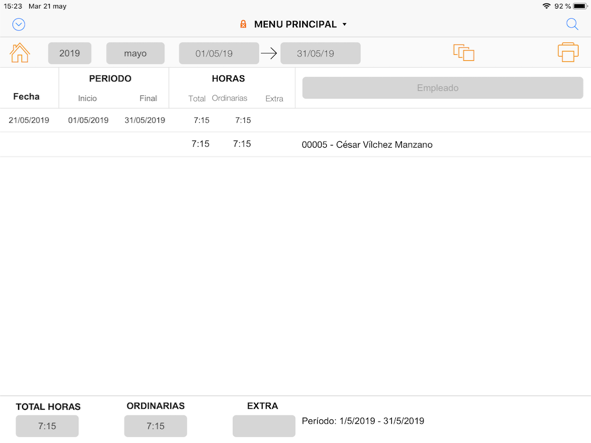Tap the orange duplicate windows icon
The image size is (591, 443).
coord(464,52)
